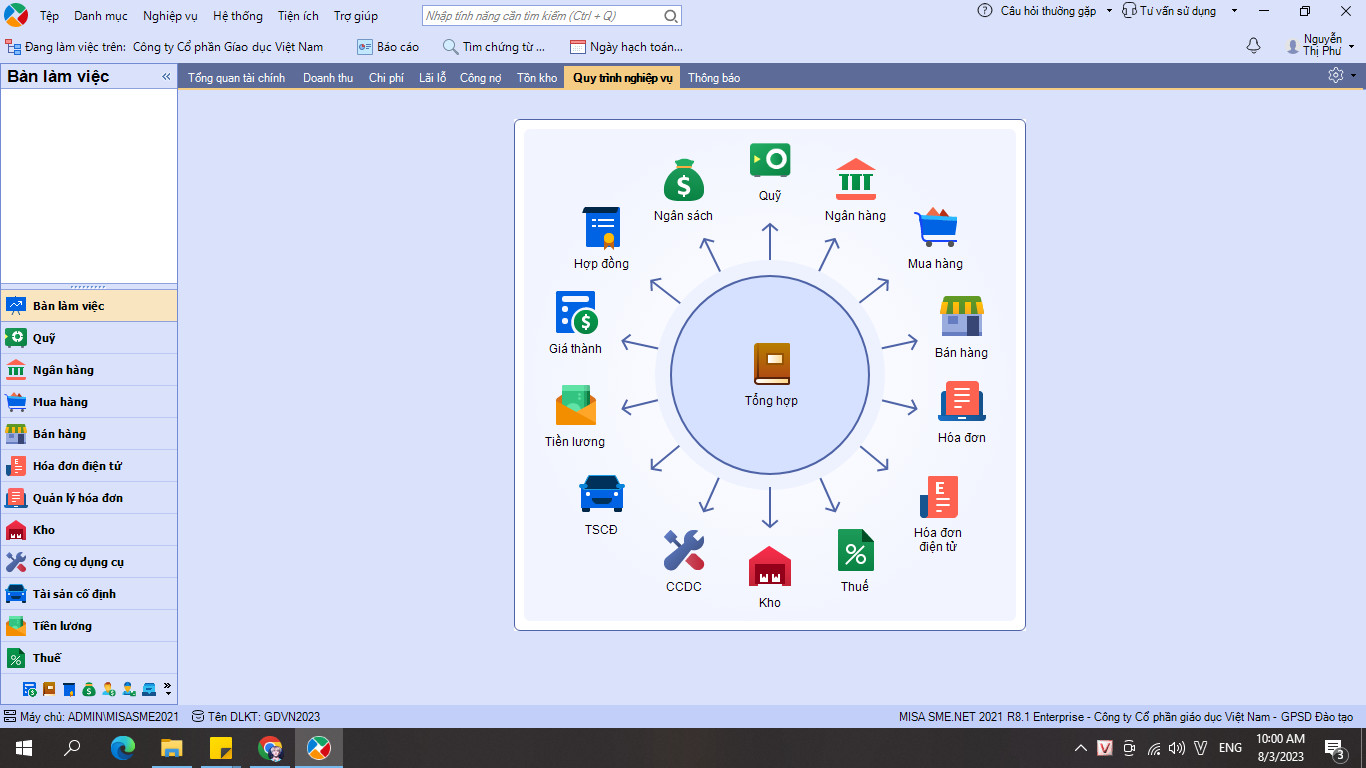Screen dimensions: 1366x768
Task: Open Hợp đồng shortcut in sidebar bottom strip
Action: click(x=69, y=689)
